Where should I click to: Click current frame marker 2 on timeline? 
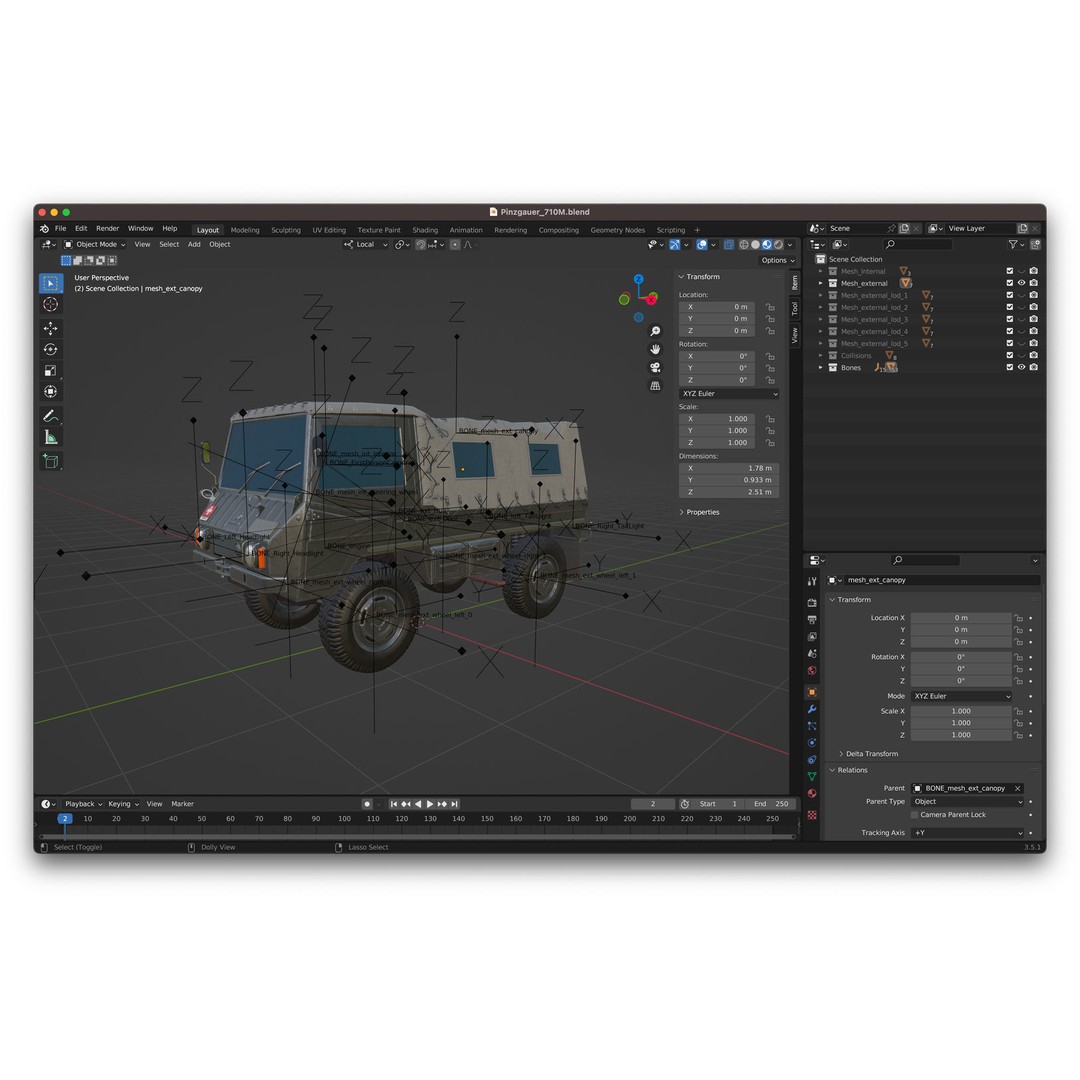tap(65, 819)
